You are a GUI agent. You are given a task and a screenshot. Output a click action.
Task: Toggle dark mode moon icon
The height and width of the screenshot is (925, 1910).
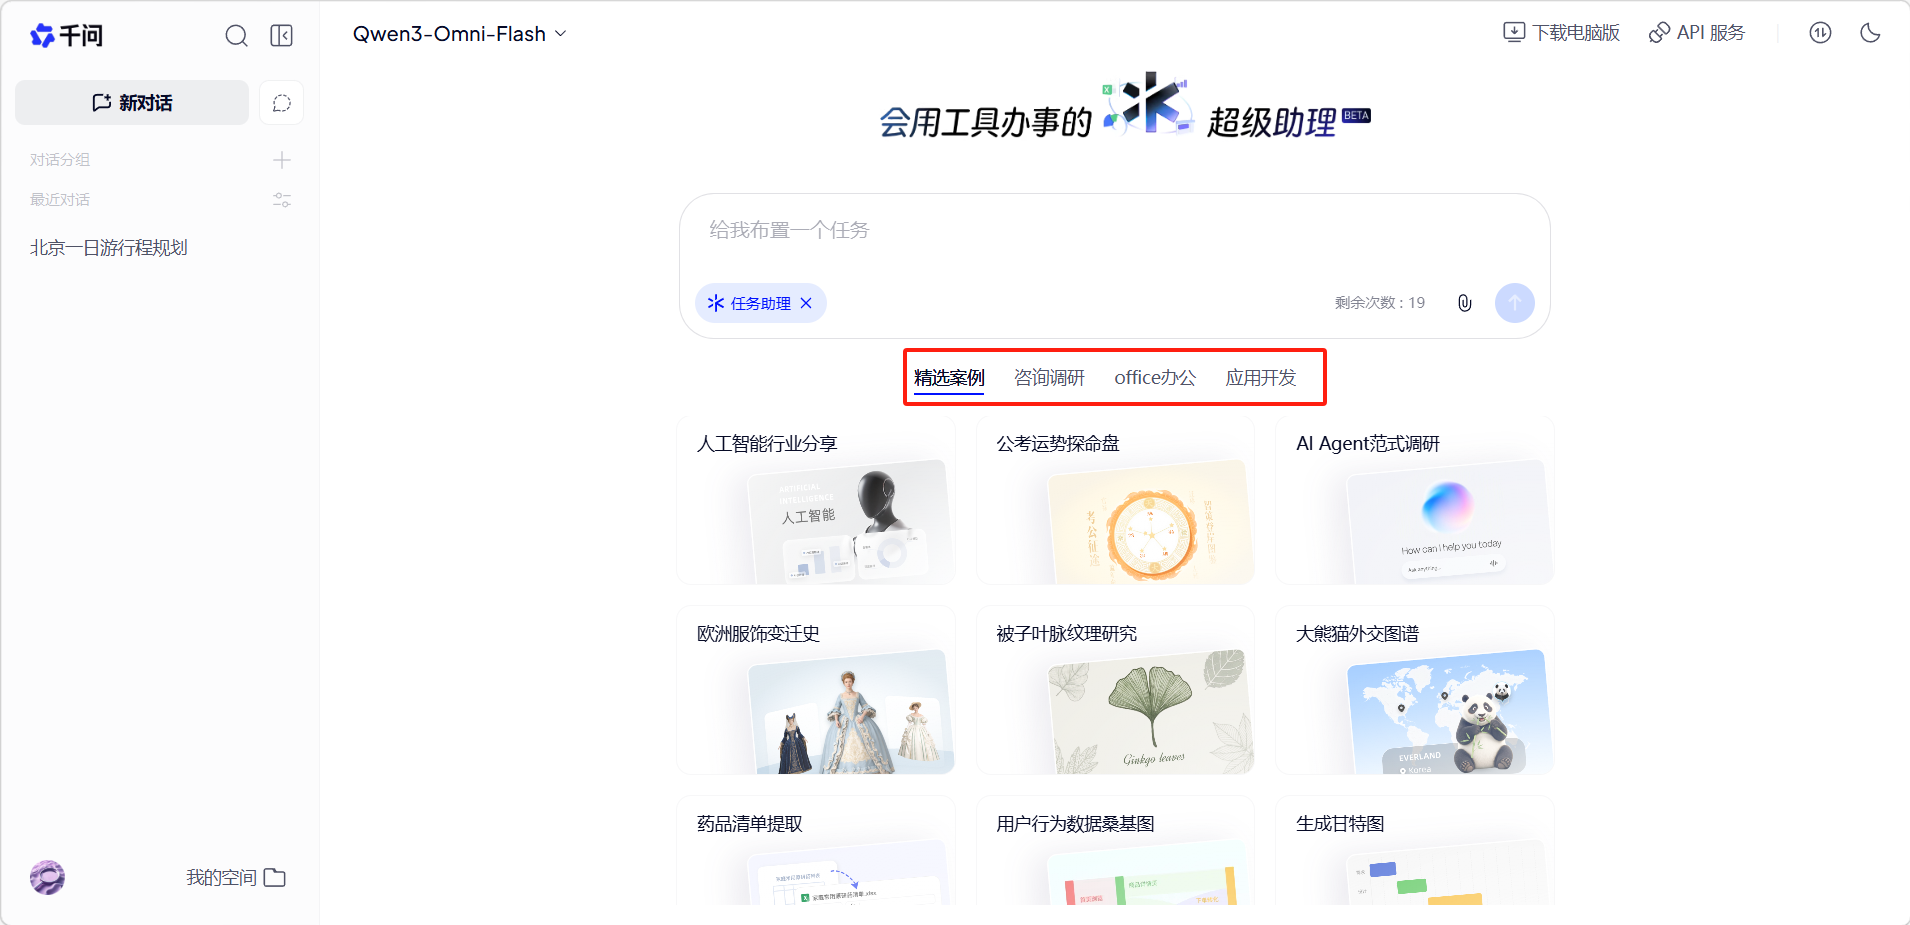1870,33
